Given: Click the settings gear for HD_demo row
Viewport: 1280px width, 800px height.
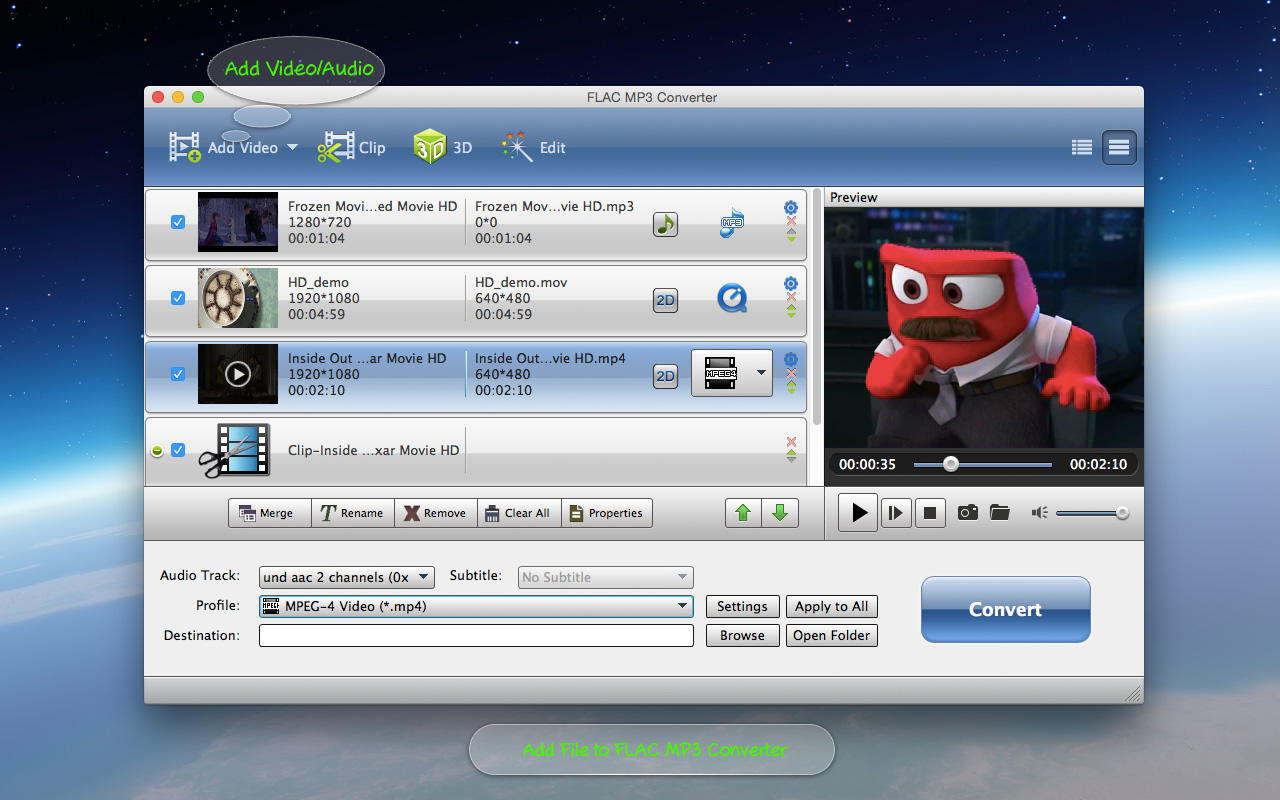Looking at the screenshot, I should [x=791, y=283].
